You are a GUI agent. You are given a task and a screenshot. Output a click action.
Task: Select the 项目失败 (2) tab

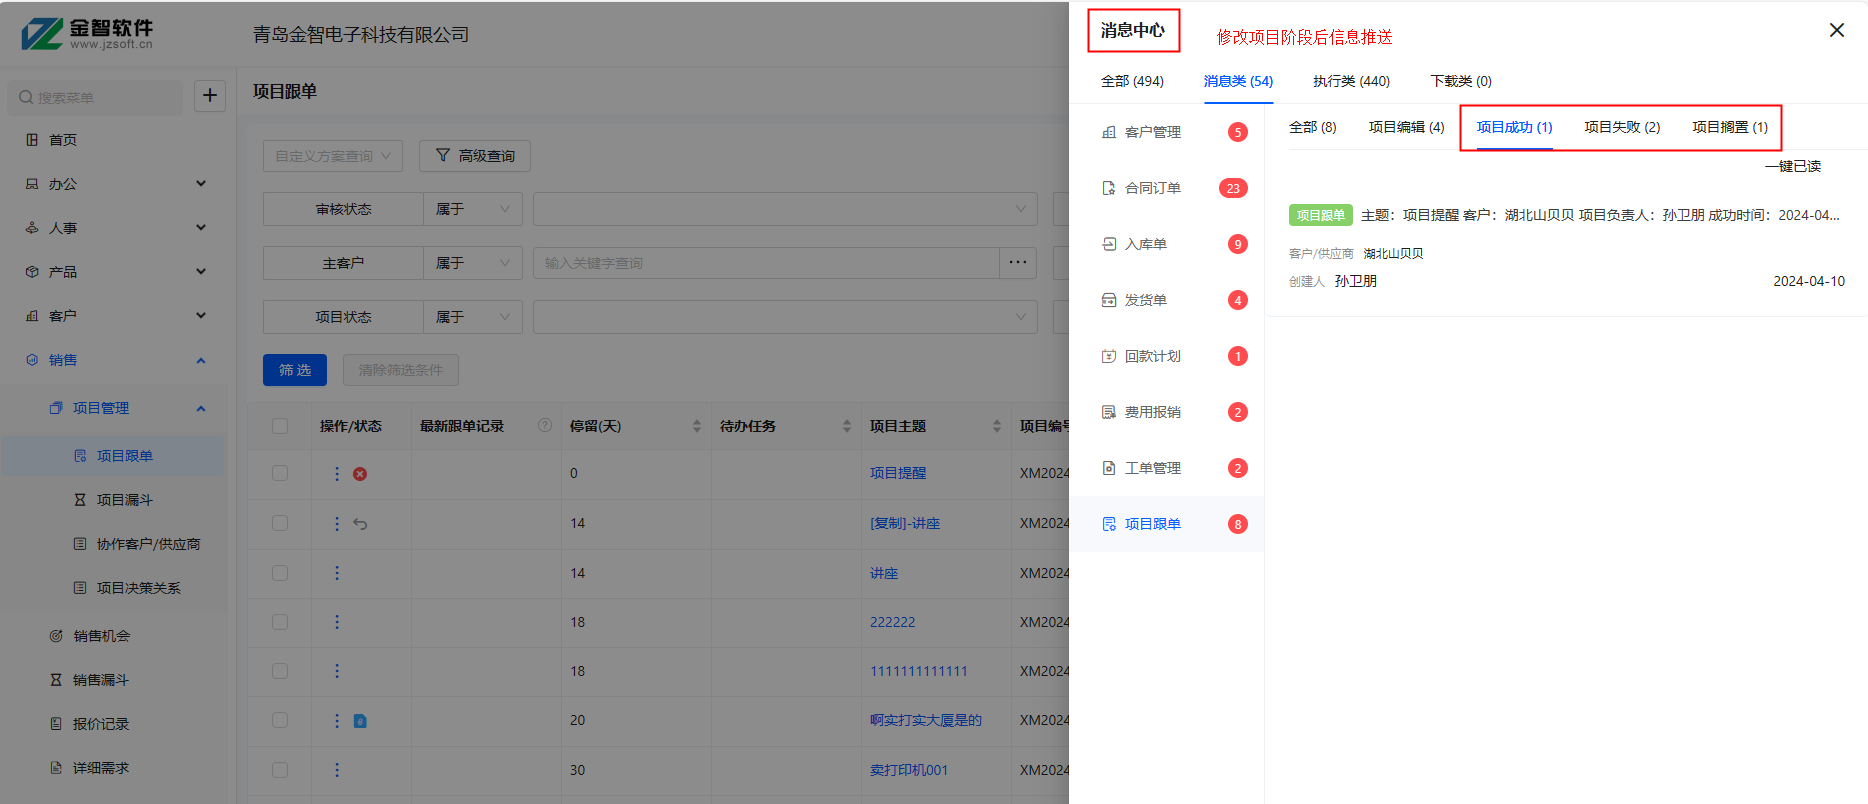click(1621, 127)
